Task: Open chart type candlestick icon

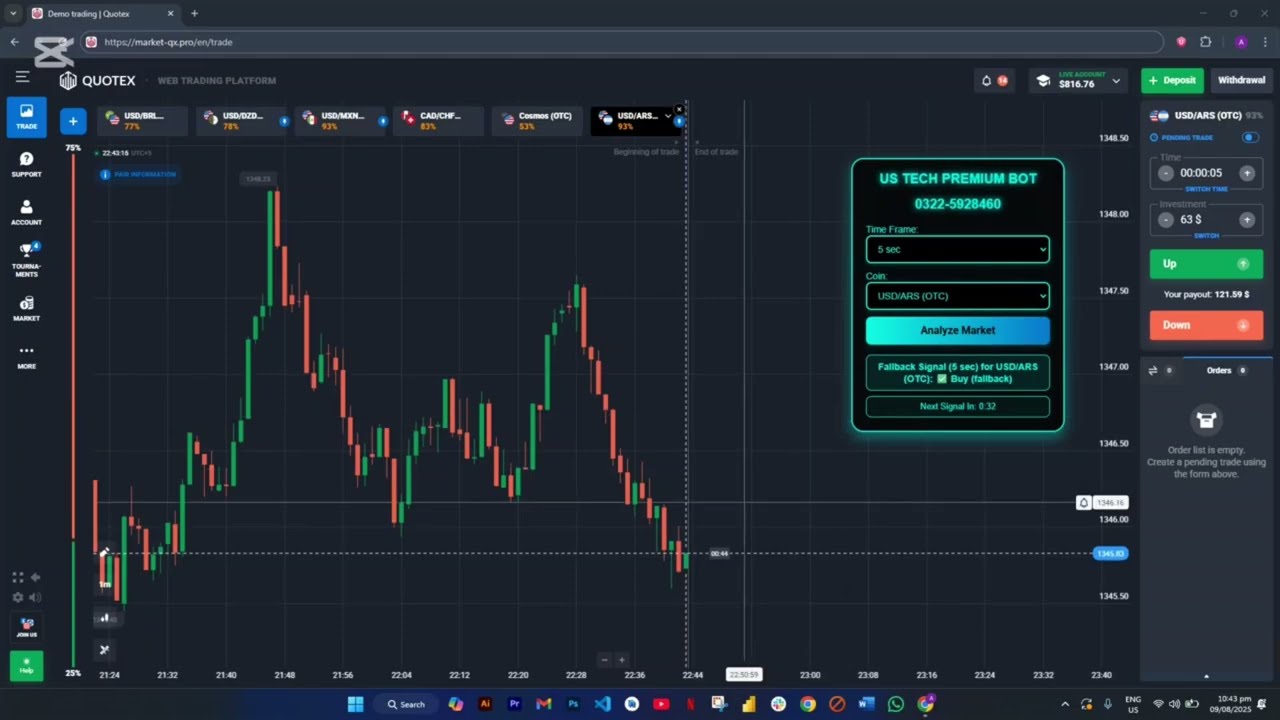Action: 104,617
